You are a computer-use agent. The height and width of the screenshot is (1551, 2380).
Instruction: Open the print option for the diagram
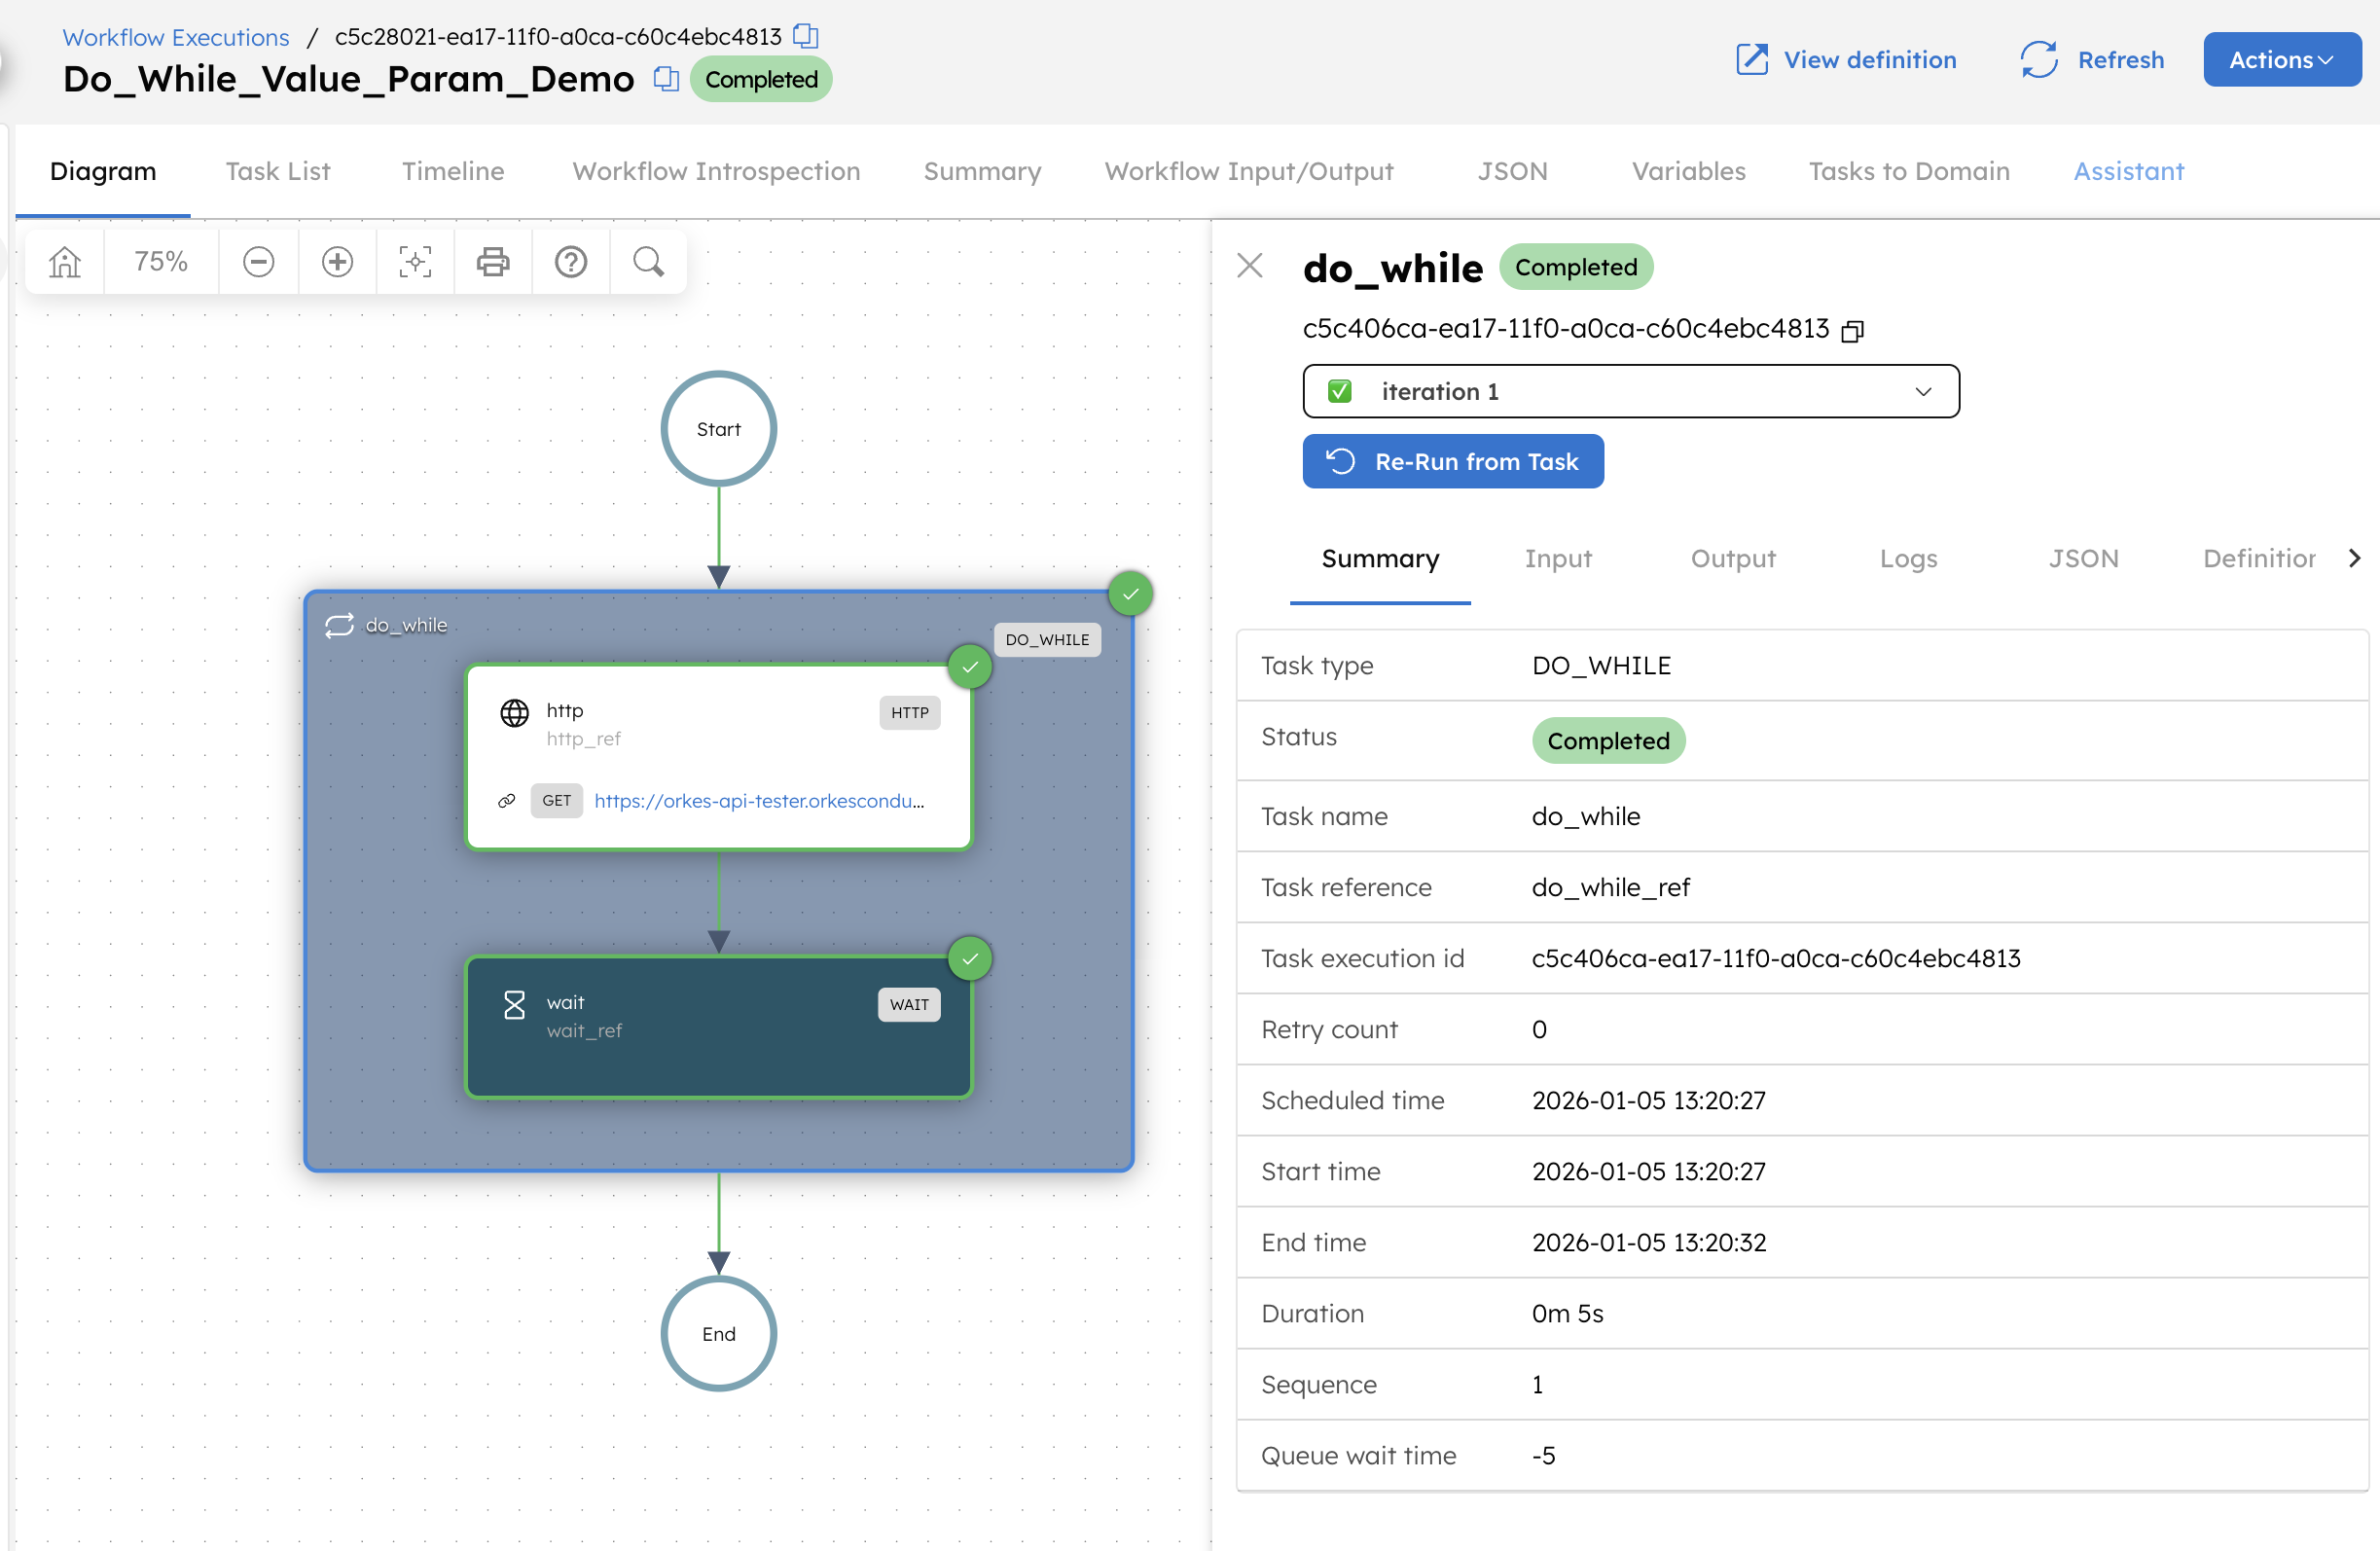pyautogui.click(x=492, y=261)
